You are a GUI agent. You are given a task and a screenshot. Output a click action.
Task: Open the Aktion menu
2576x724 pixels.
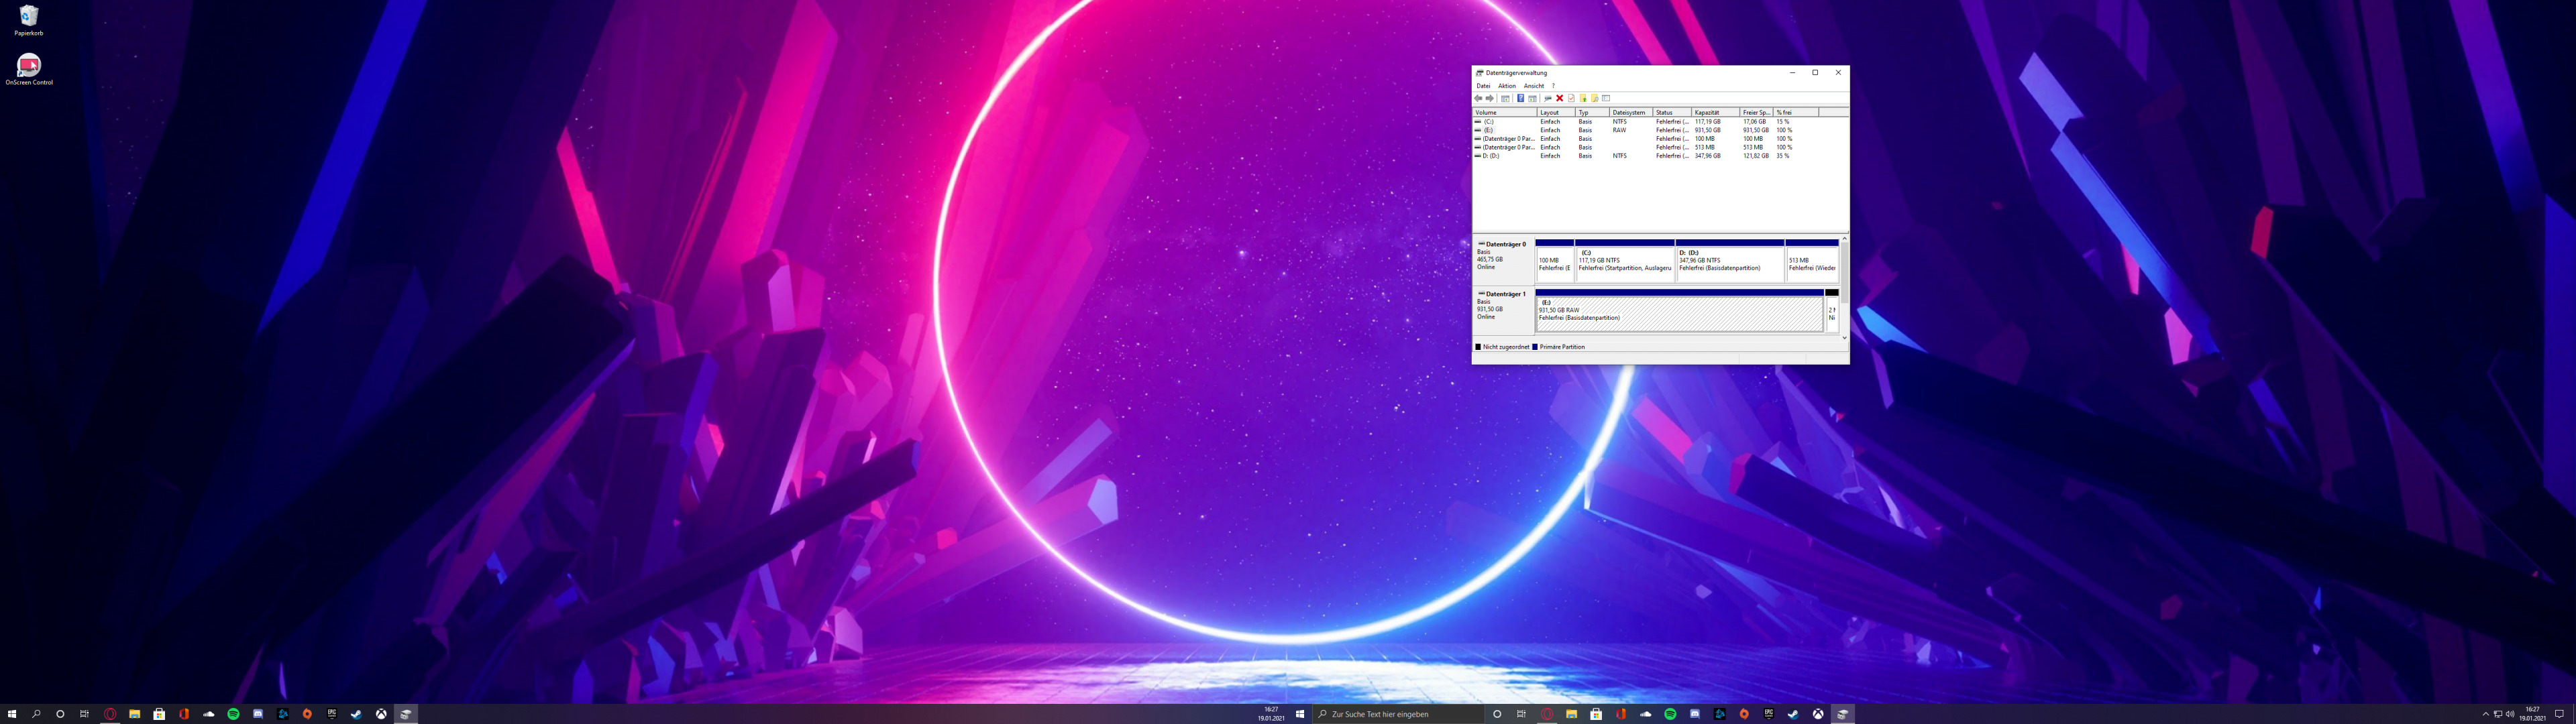(x=1506, y=86)
